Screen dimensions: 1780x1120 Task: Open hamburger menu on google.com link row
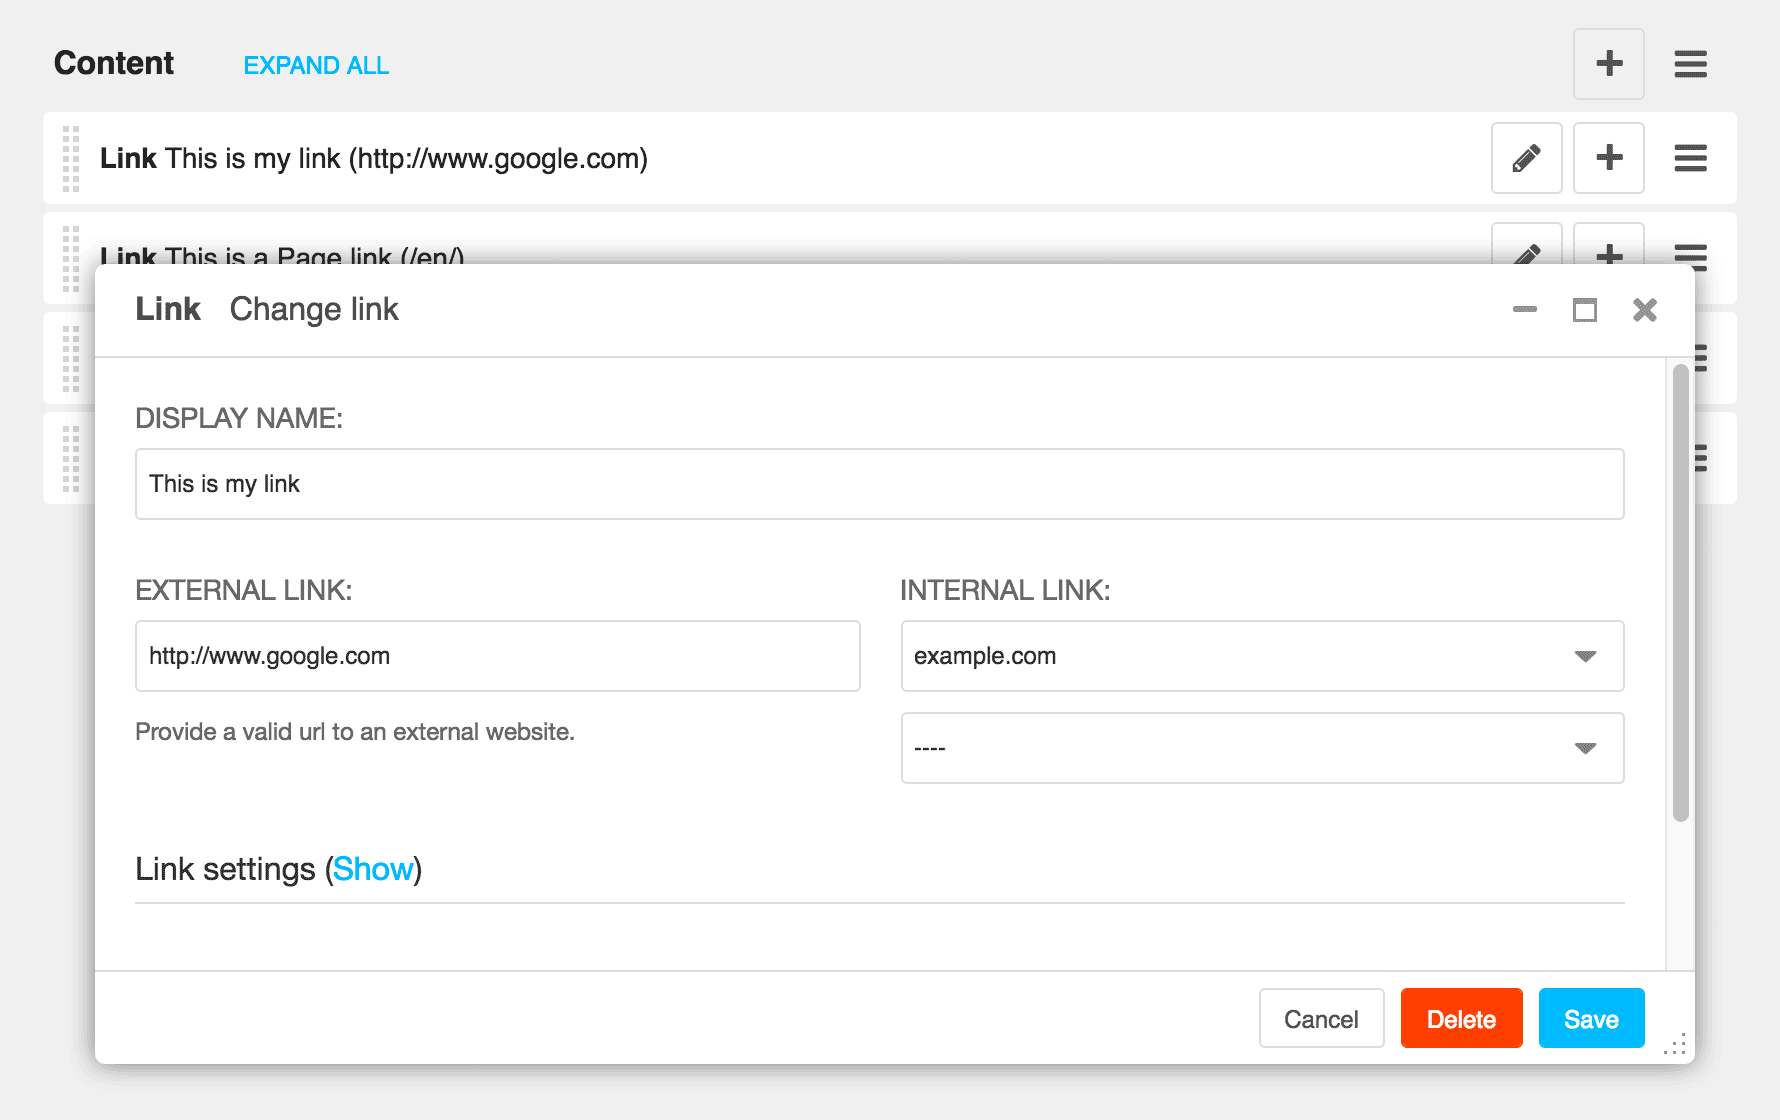click(1690, 158)
